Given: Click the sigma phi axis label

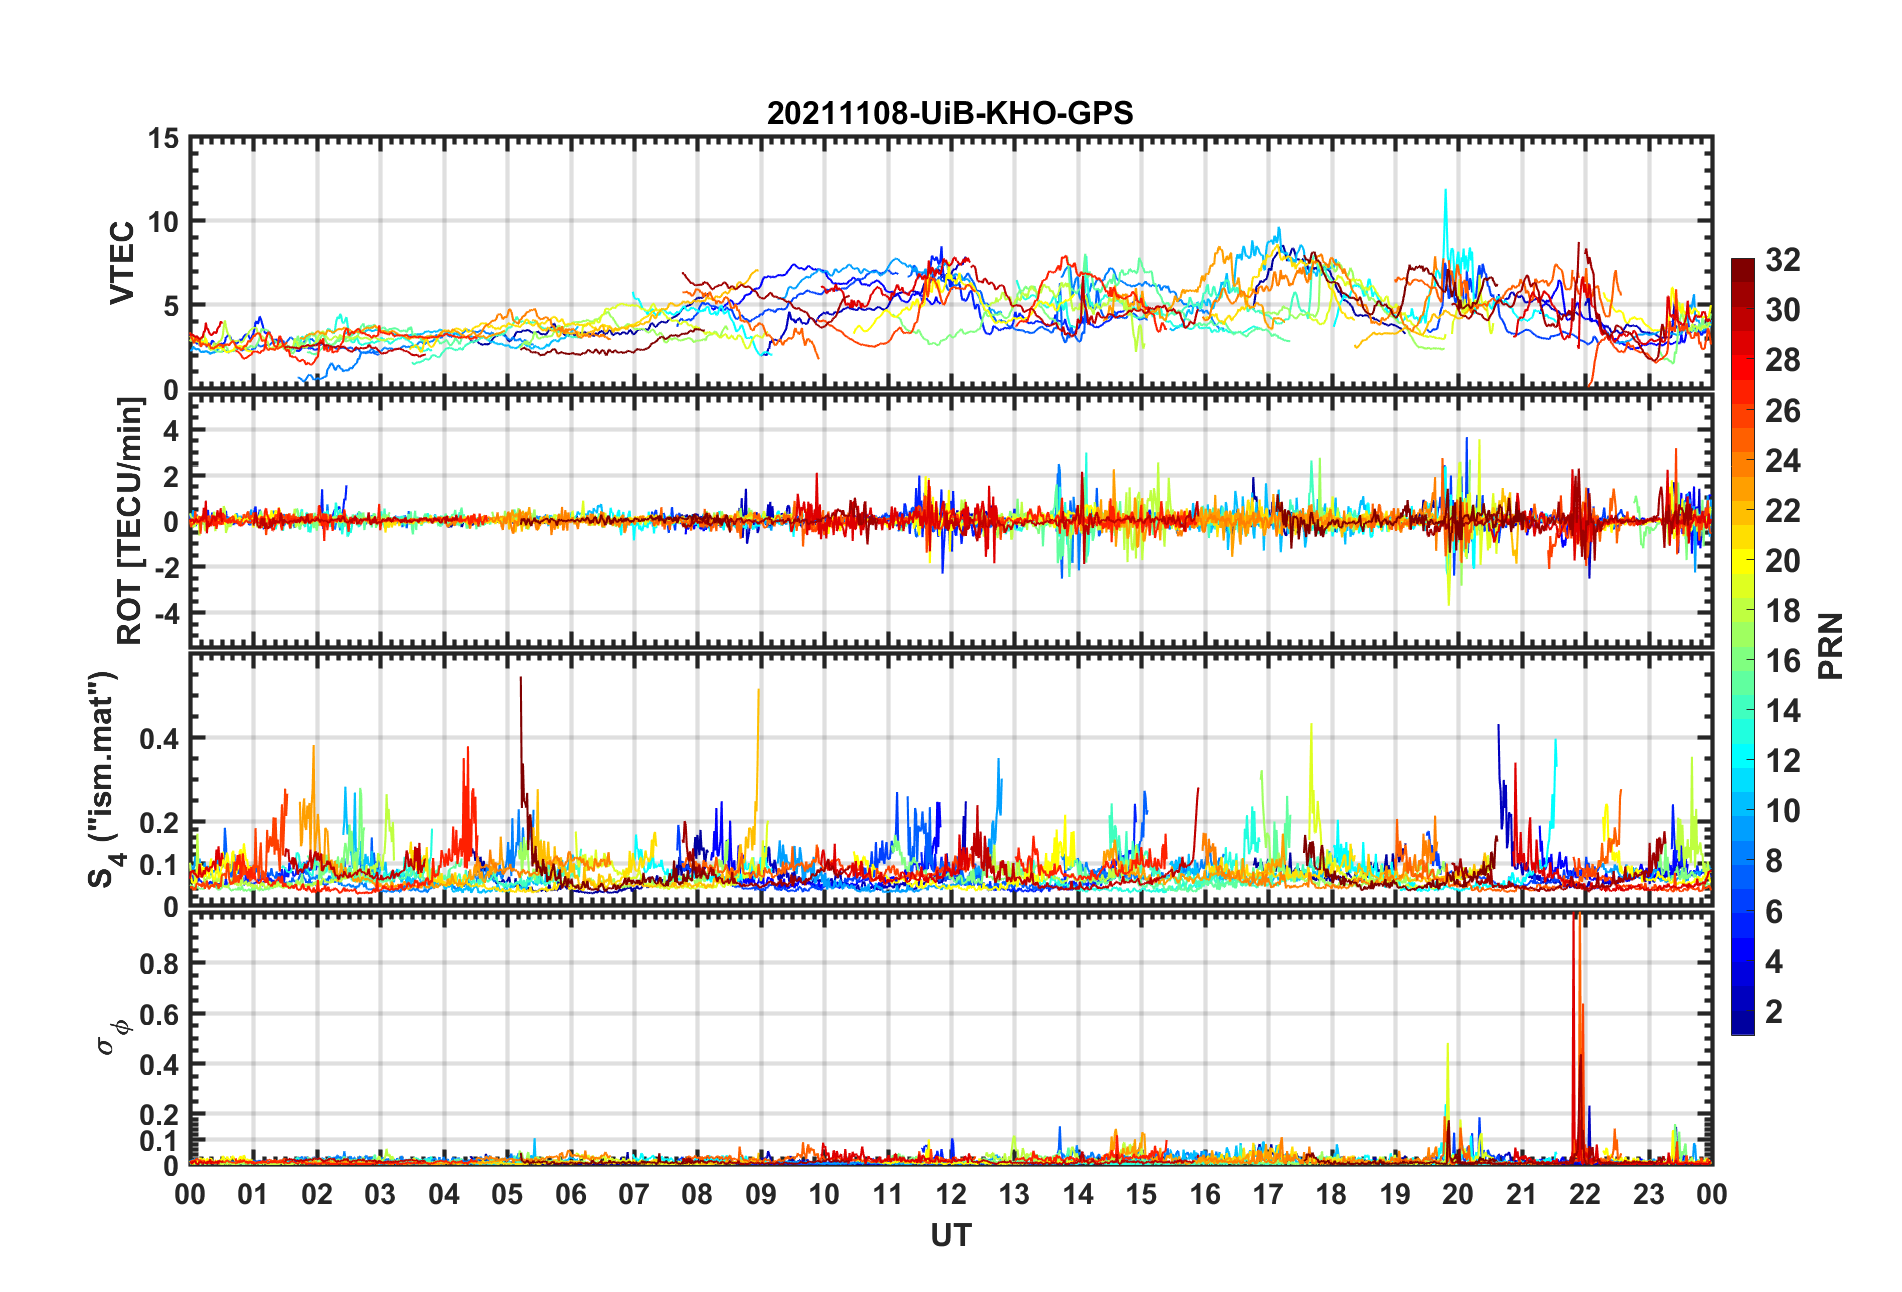Looking at the screenshot, I should pos(111,1036).
